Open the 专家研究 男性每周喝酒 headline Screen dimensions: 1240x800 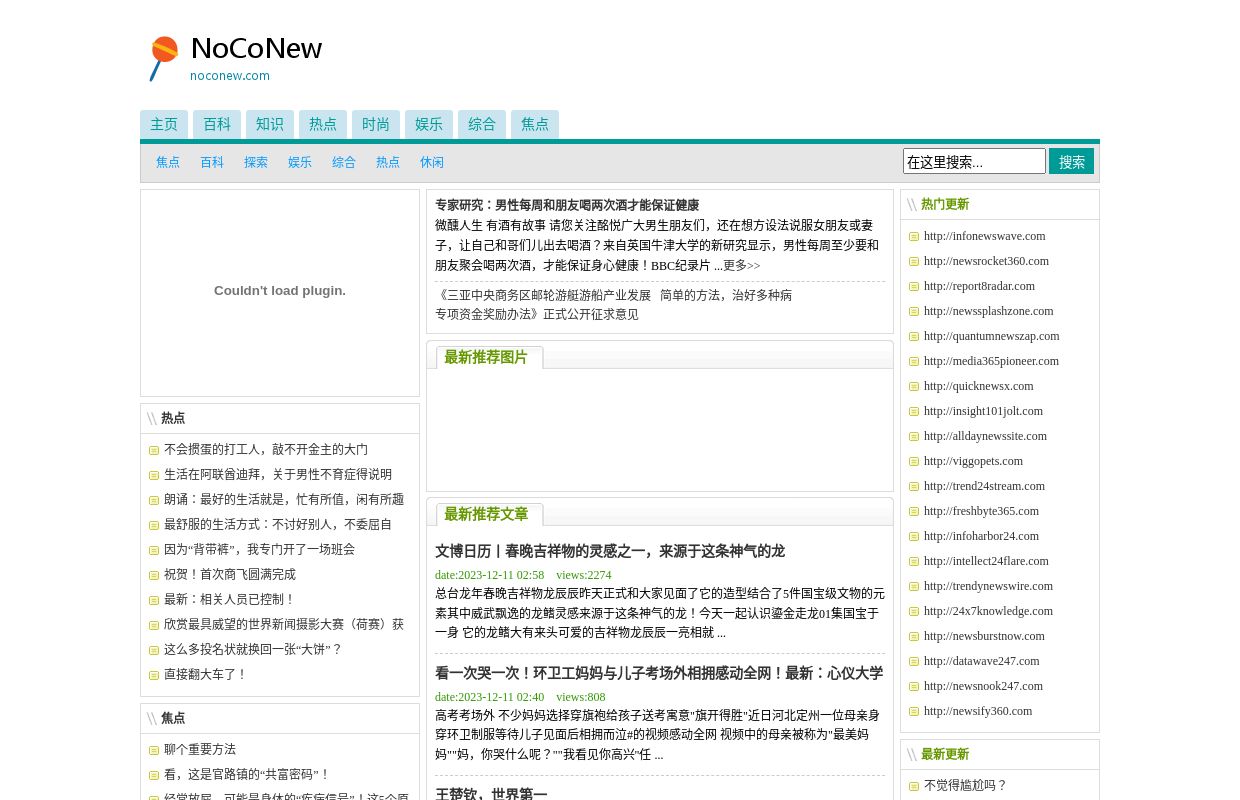pos(567,205)
